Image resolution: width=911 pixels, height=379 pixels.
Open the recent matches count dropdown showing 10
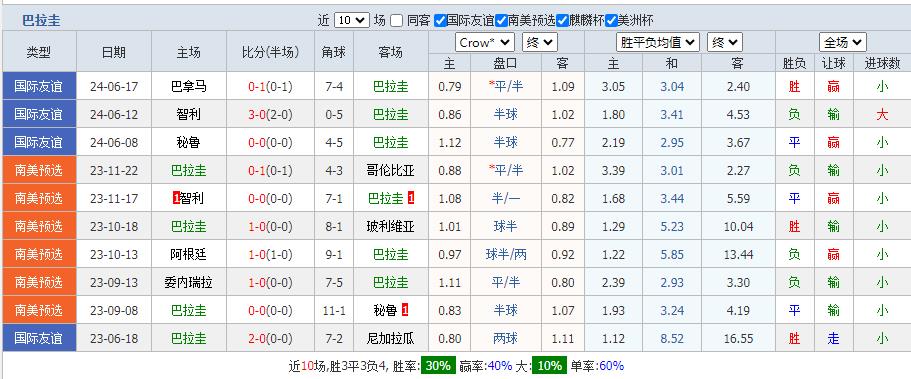click(x=352, y=20)
